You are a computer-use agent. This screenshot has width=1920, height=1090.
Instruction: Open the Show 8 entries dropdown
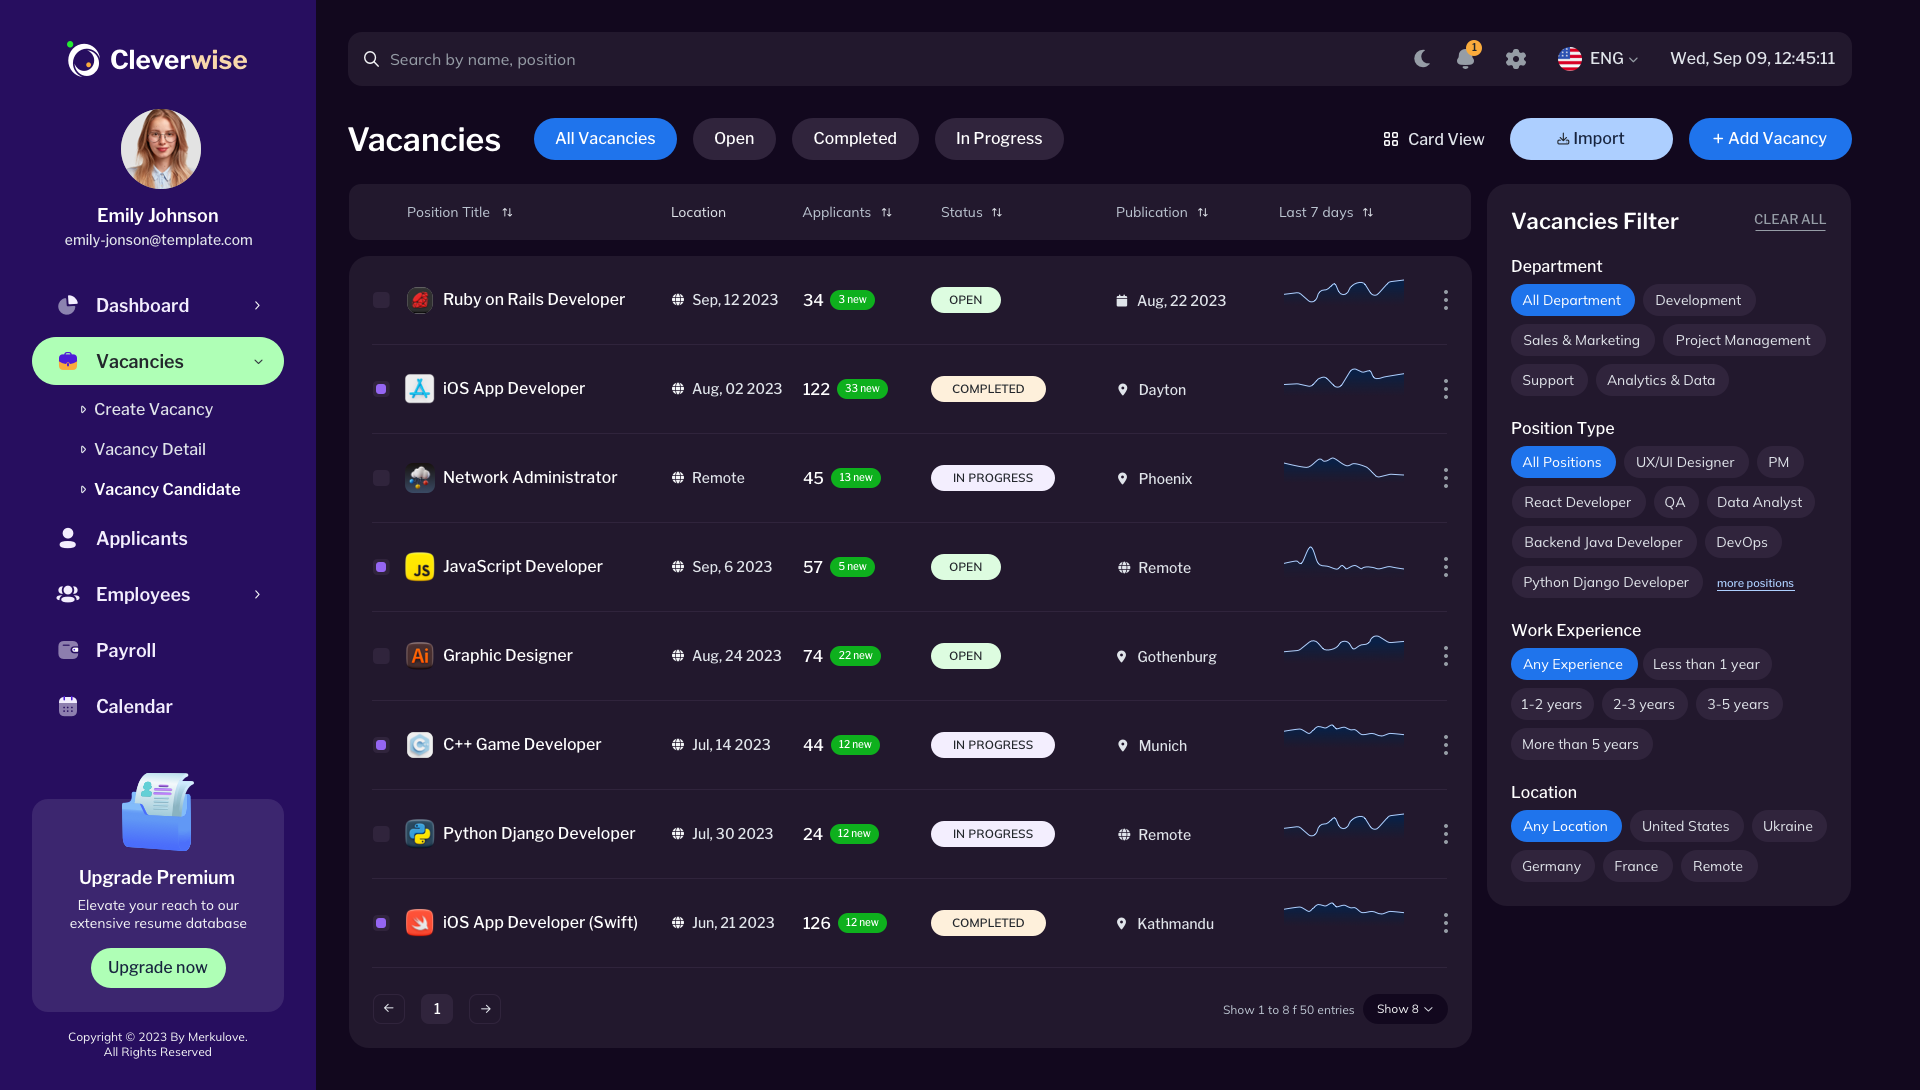pos(1404,1009)
